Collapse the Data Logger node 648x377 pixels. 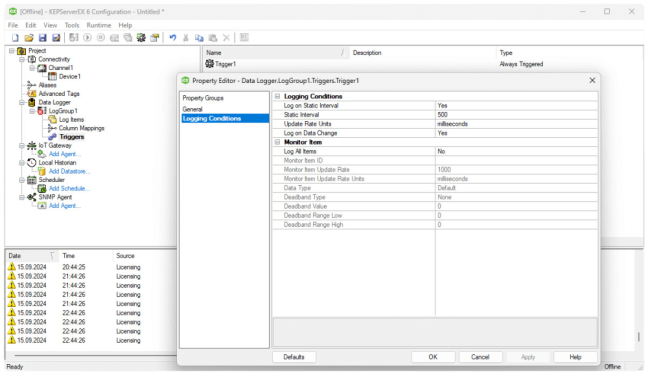(x=22, y=103)
